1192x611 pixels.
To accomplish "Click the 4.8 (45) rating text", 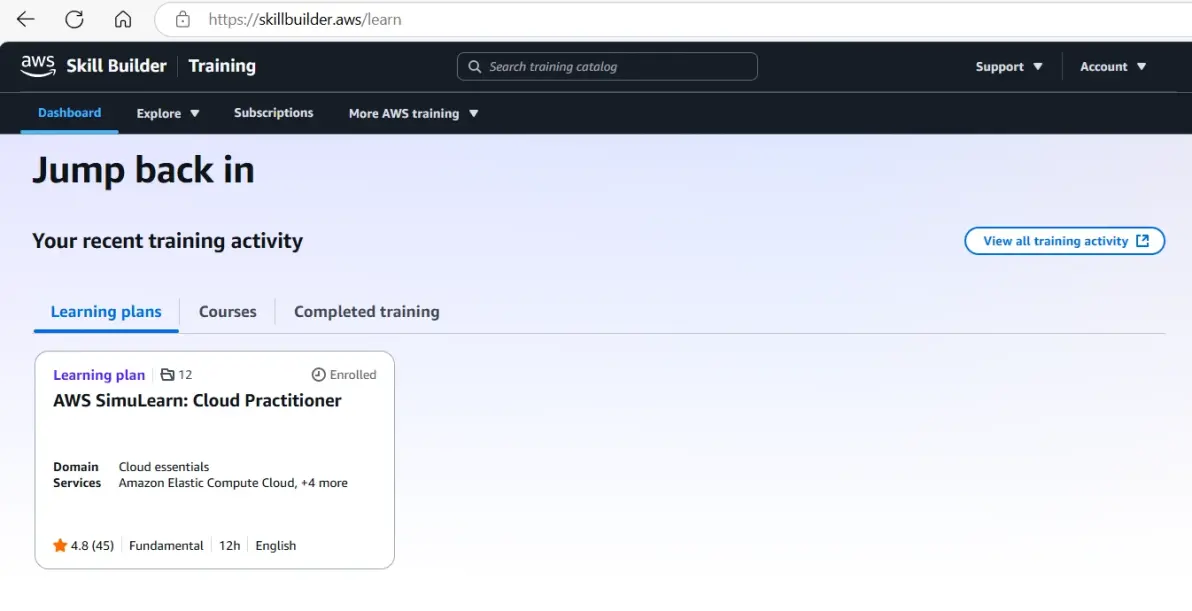I will 92,545.
